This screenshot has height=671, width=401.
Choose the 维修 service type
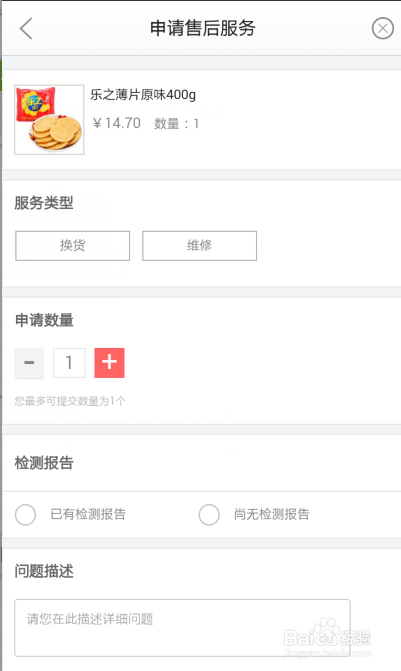[199, 246]
